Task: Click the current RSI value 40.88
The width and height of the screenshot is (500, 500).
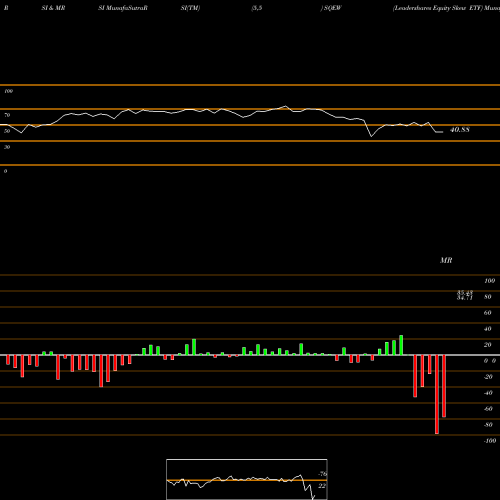Action: click(460, 130)
